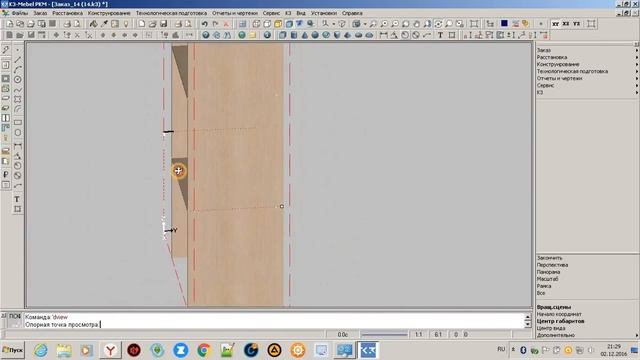This screenshot has width=640, height=360.
Task: Select the arc drawing tool in the left toolbar
Action: [18, 70]
